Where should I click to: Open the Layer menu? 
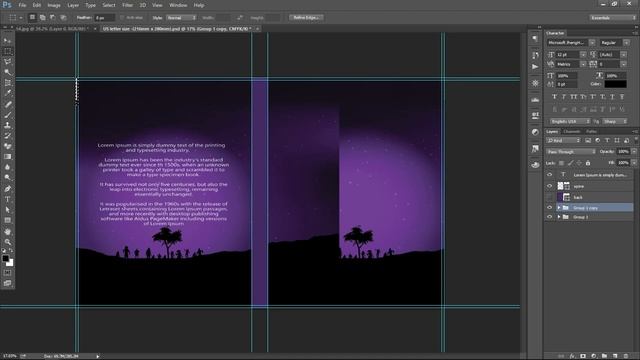73,5
